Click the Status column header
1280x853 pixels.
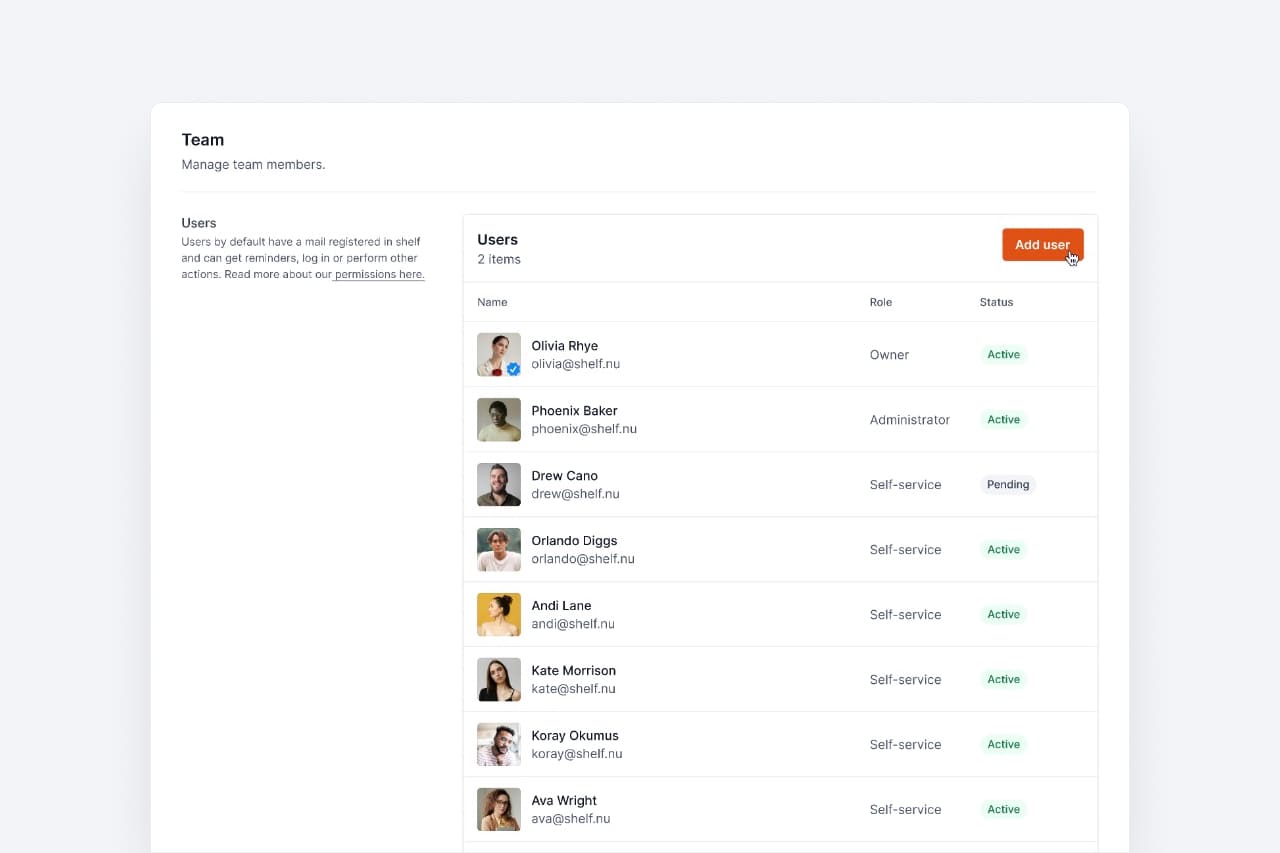996,302
